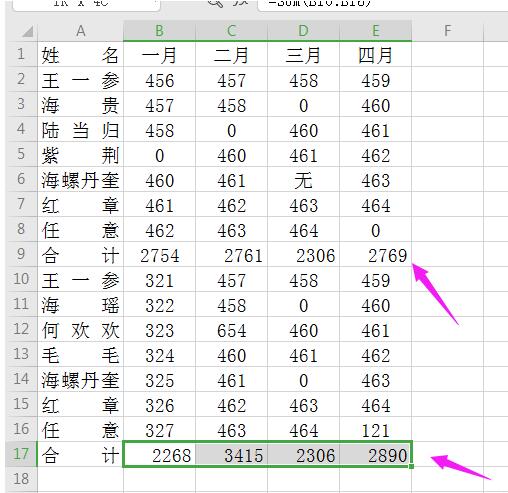This screenshot has height=493, width=508.
Task: Select 海螺丹奎 in row 14
Action: [x=80, y=379]
